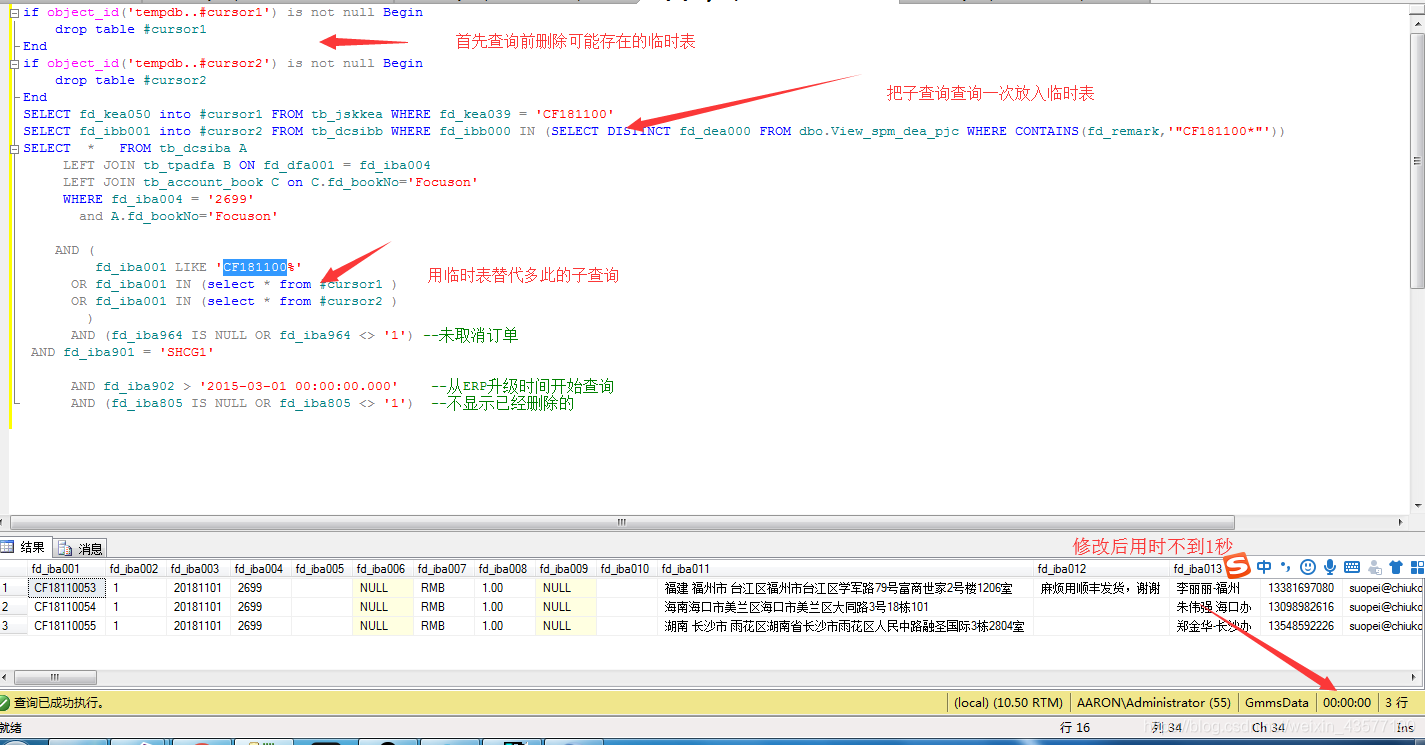The image size is (1425, 745).
Task: Select fd_iba012 column header
Action: coord(1101,569)
